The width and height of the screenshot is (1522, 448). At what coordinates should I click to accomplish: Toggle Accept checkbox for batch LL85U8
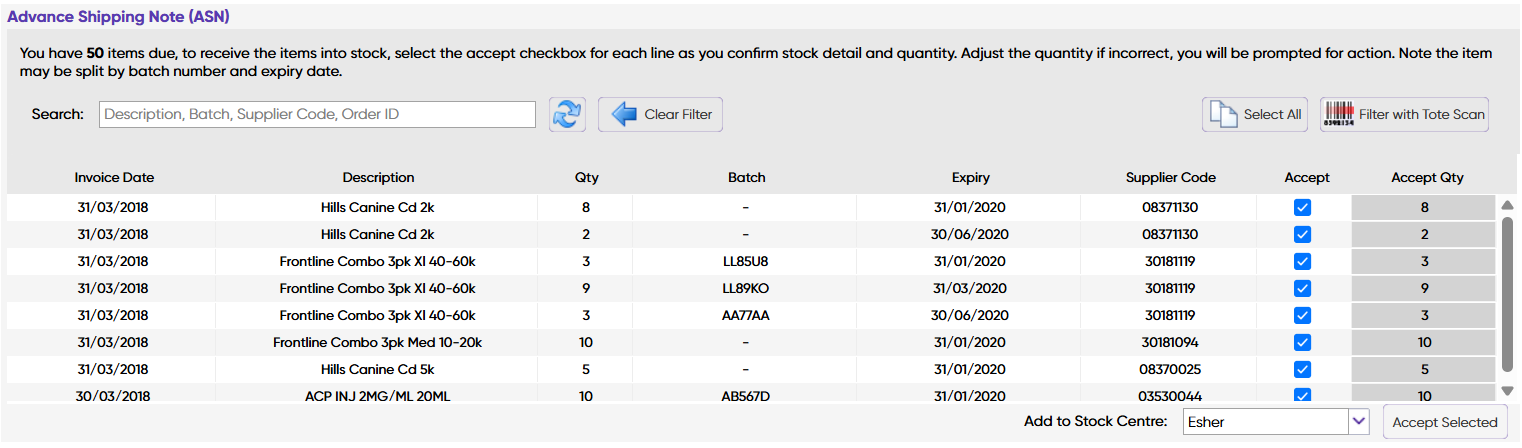coord(1302,262)
